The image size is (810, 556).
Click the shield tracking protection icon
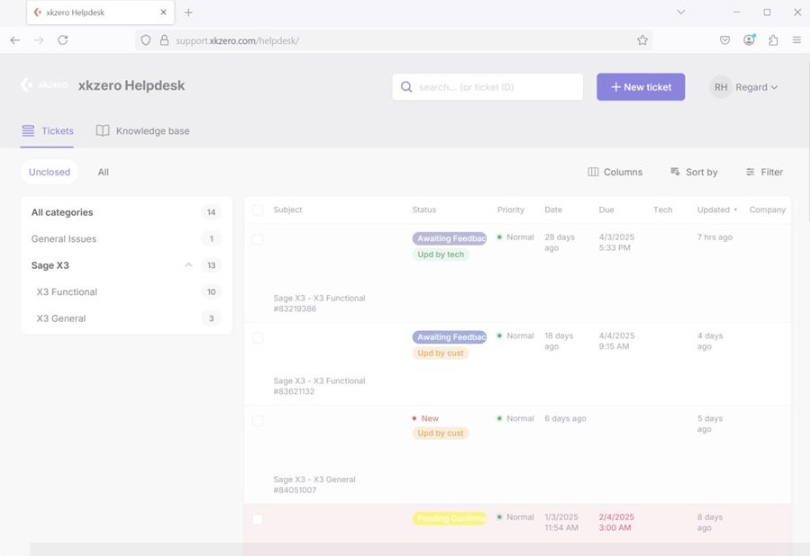click(x=146, y=40)
